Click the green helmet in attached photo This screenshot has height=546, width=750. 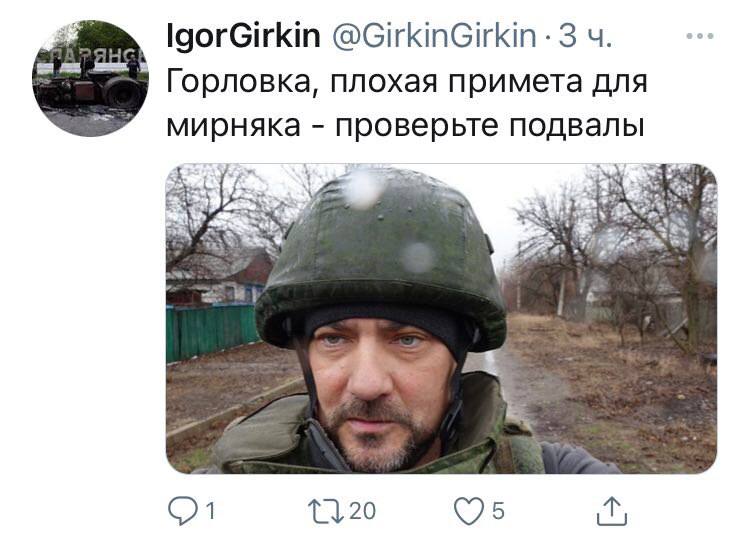[381, 257]
